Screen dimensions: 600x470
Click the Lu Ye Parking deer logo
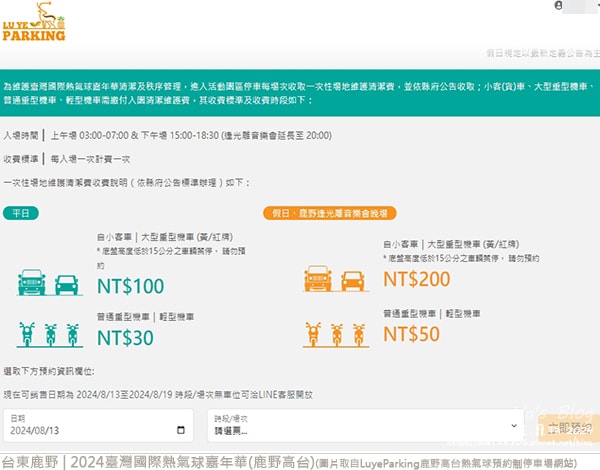pos(34,21)
